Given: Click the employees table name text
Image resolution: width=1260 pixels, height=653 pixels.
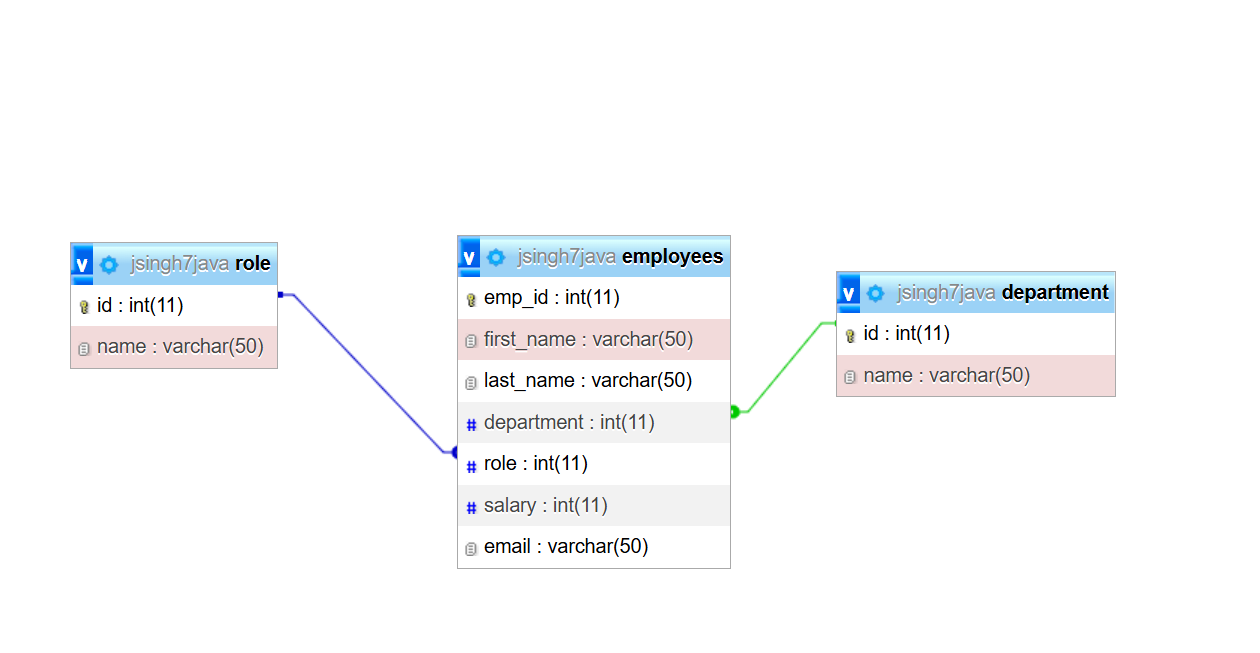Looking at the screenshot, I should coord(672,256).
